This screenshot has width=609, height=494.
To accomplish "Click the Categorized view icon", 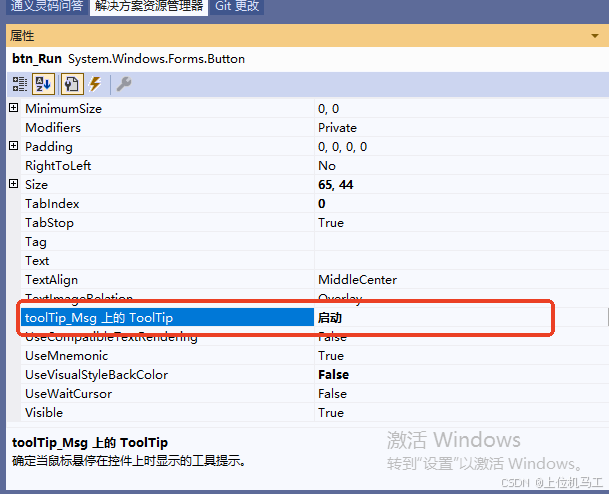I will coord(19,84).
